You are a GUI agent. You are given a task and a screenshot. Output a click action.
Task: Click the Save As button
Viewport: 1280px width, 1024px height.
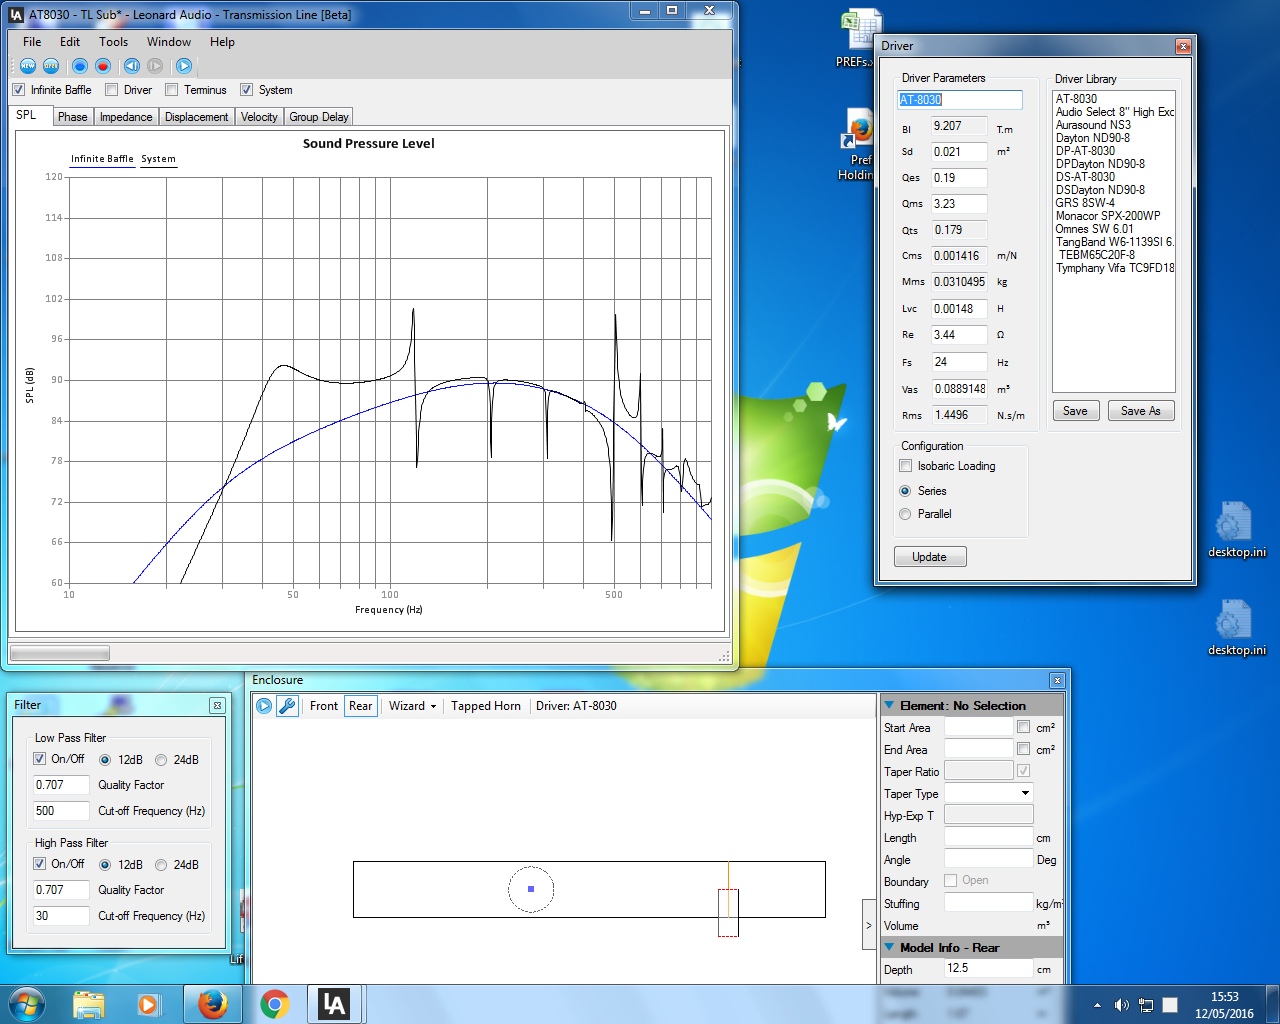coord(1141,411)
